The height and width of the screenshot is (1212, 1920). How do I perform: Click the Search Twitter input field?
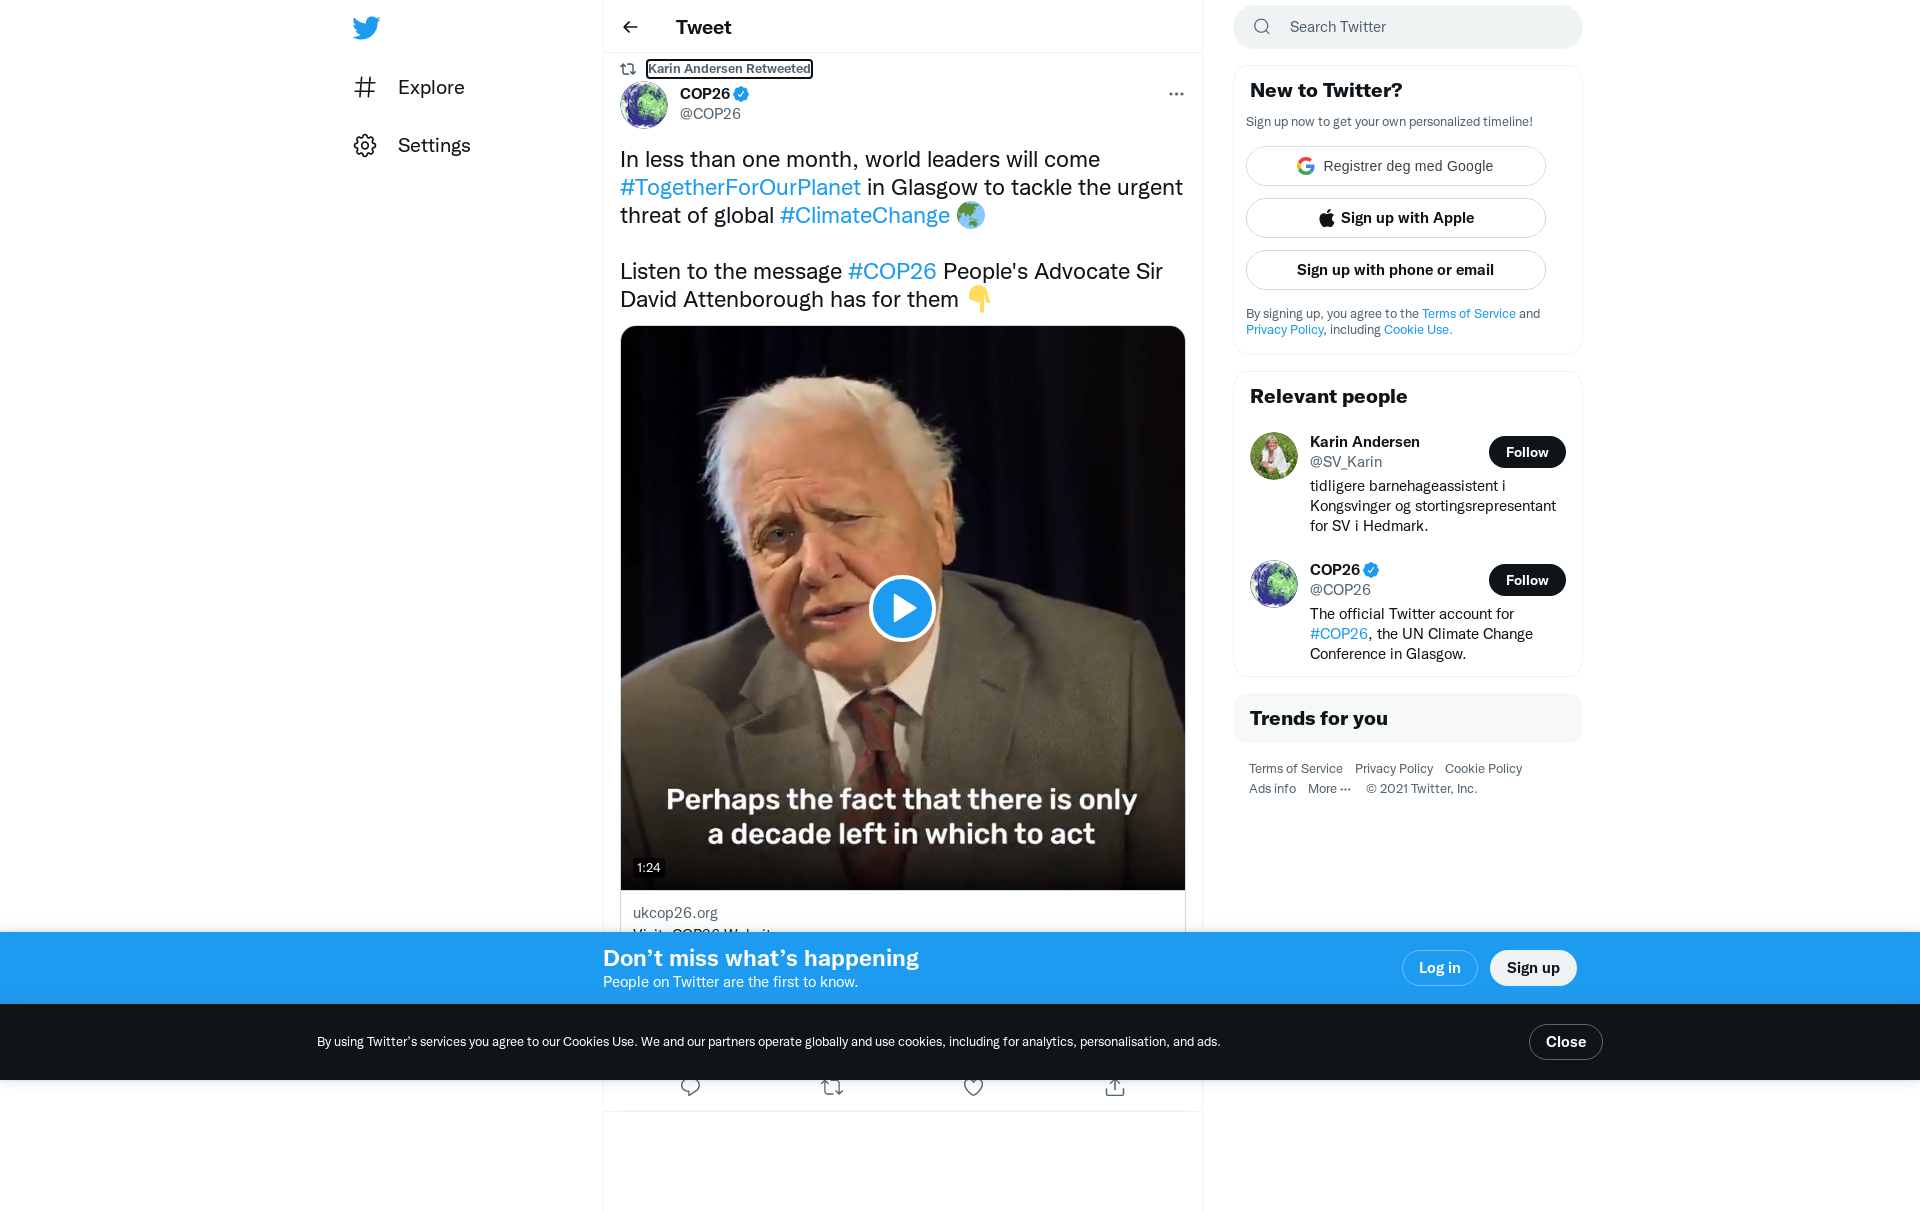pos(1420,27)
